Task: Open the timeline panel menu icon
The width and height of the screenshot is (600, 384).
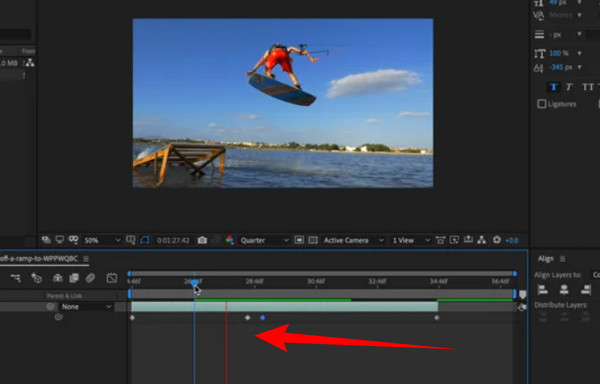Action: pyautogui.click(x=86, y=259)
